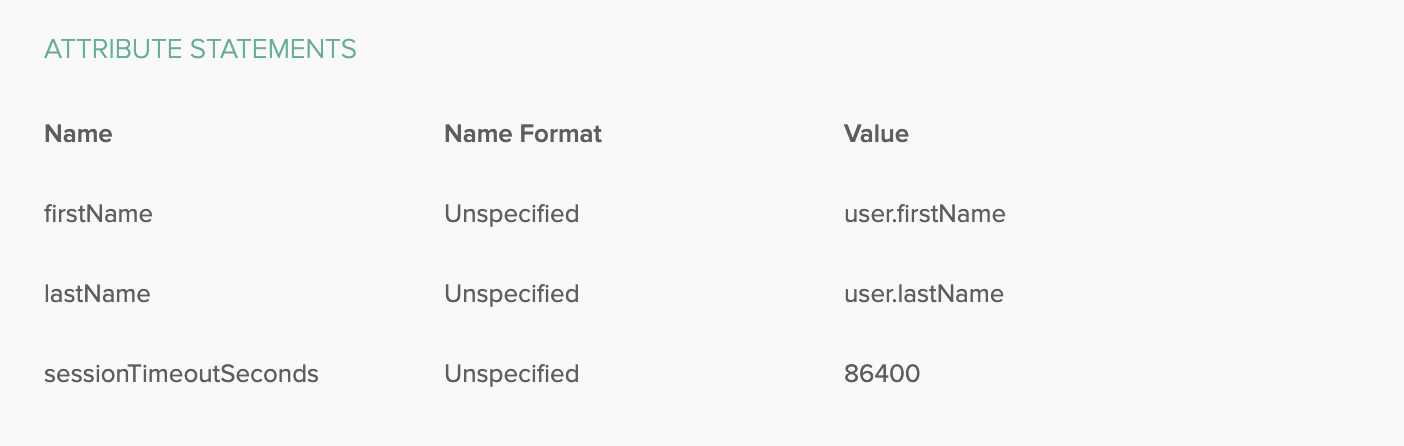The image size is (1404, 446).
Task: Click the ATTRIBUTE STATEMENTS heading
Action: pos(200,49)
